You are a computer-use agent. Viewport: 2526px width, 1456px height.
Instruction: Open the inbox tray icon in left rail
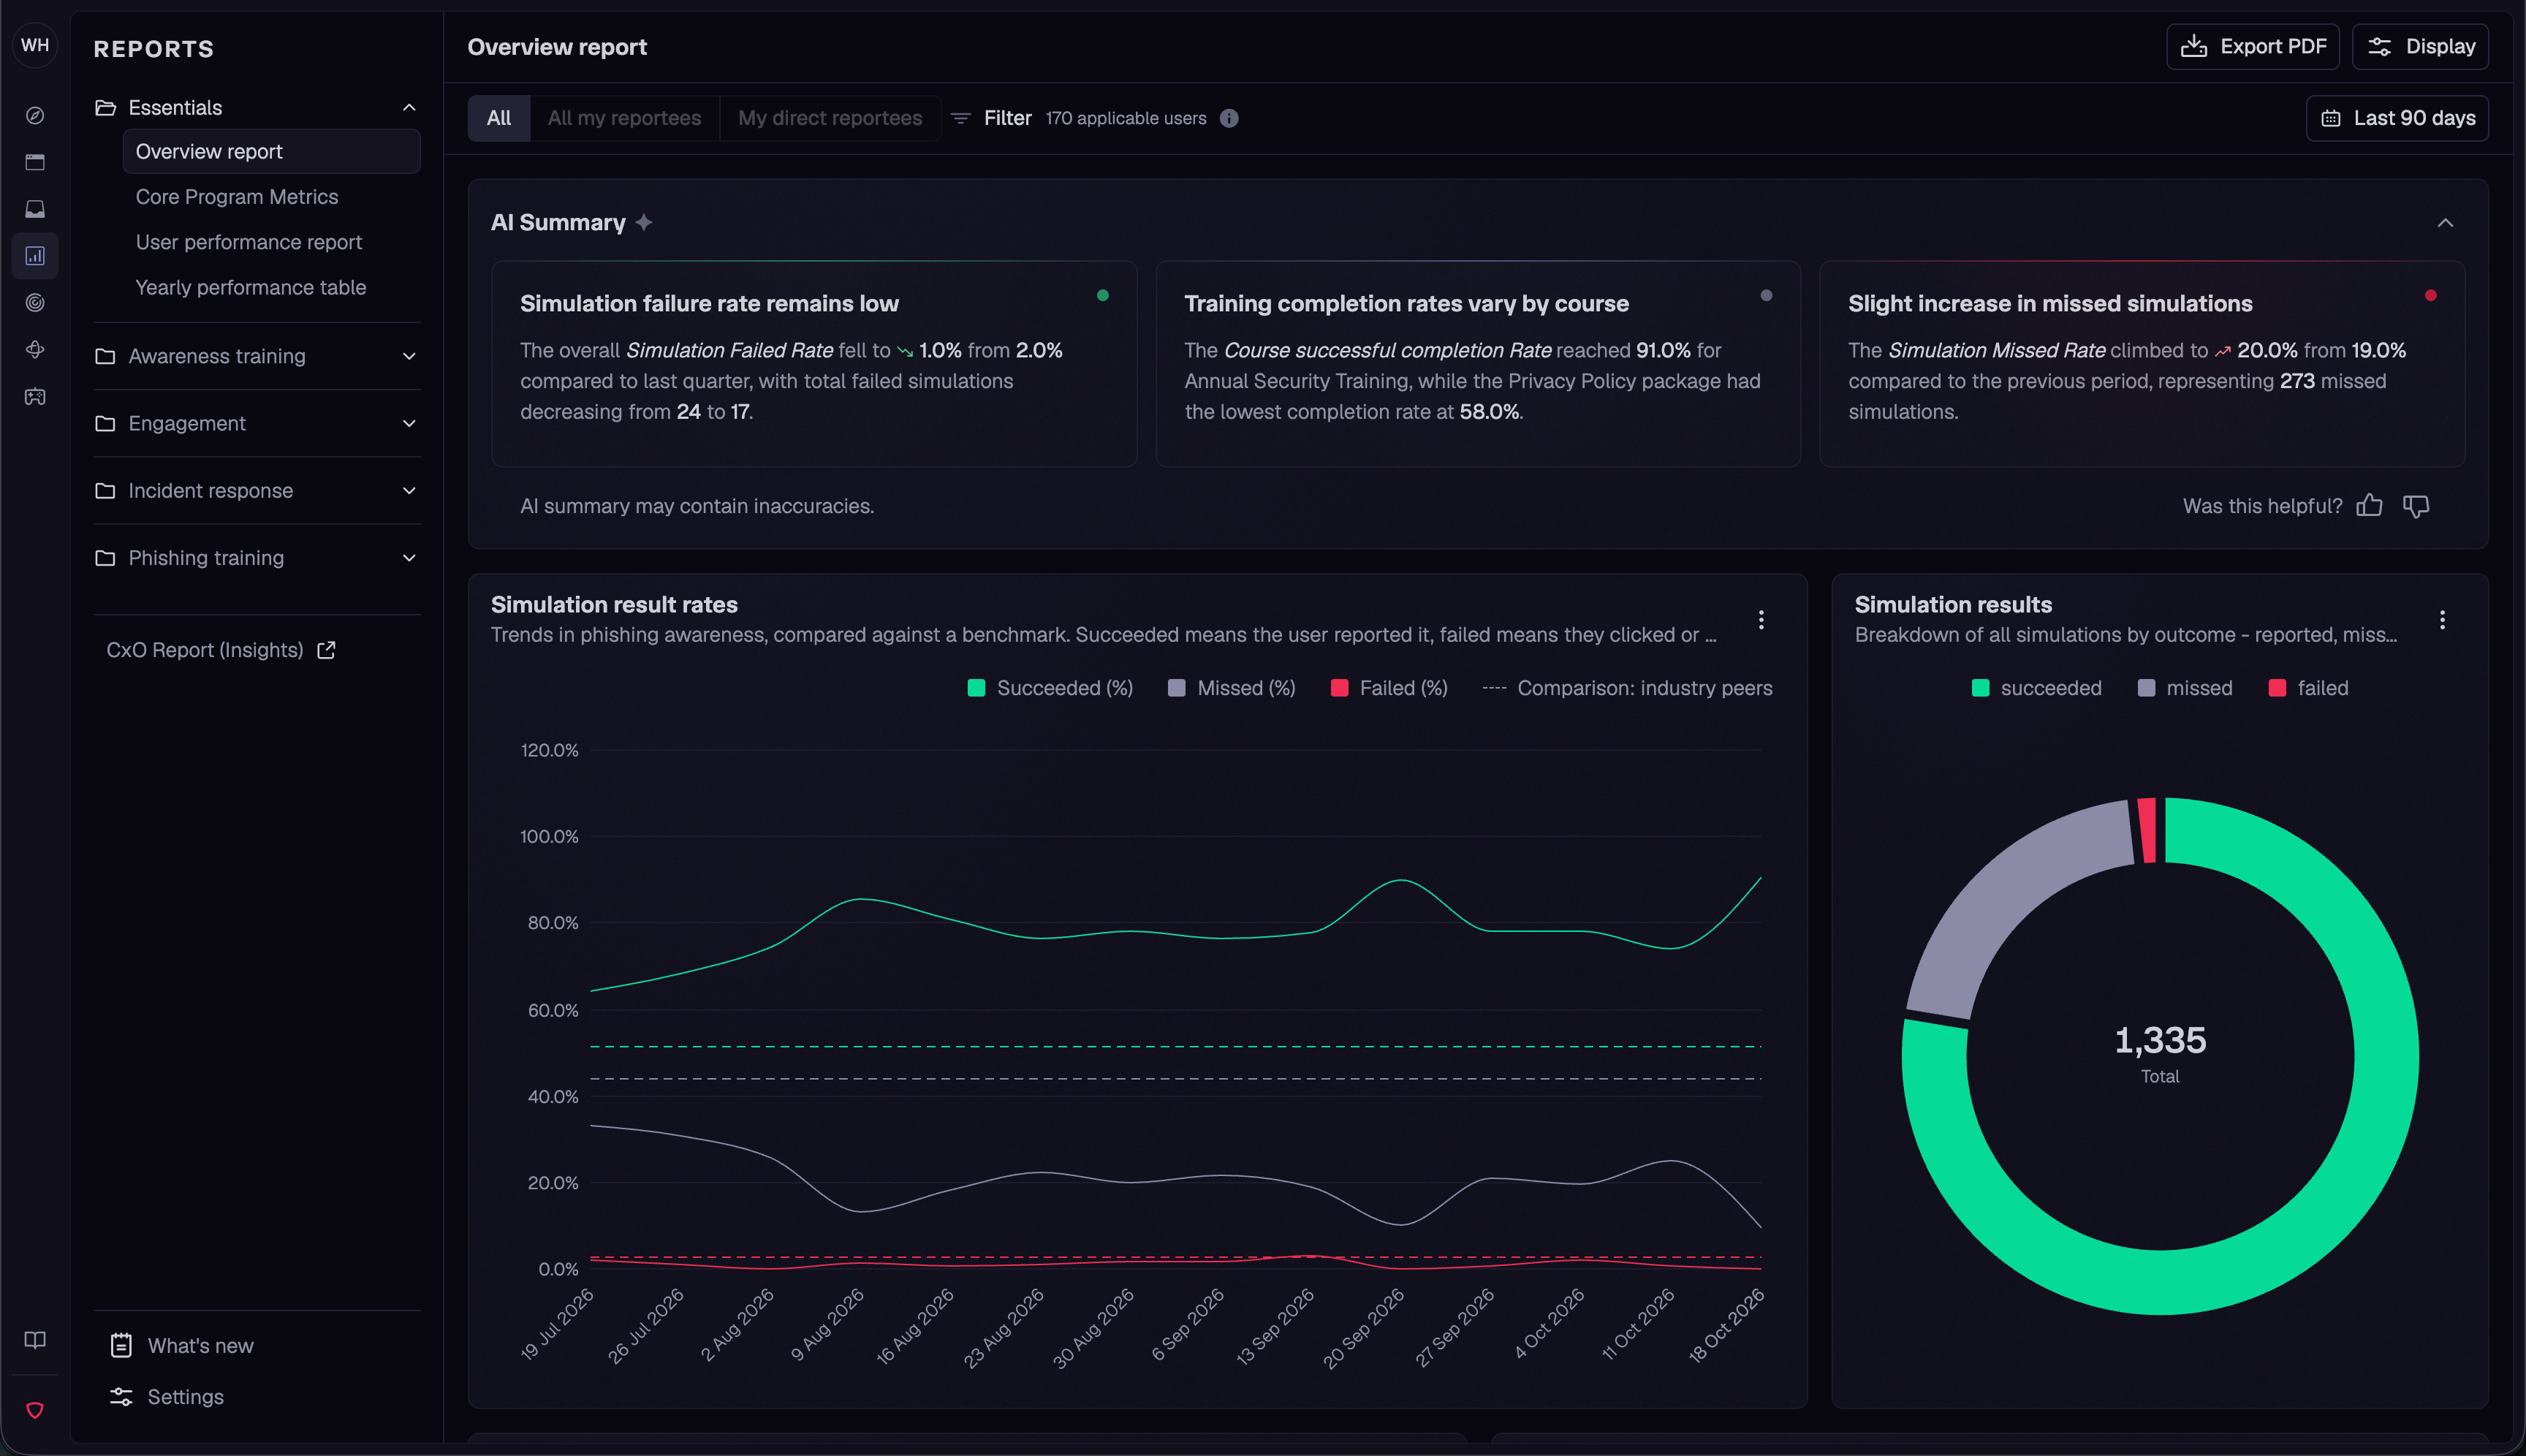point(35,209)
